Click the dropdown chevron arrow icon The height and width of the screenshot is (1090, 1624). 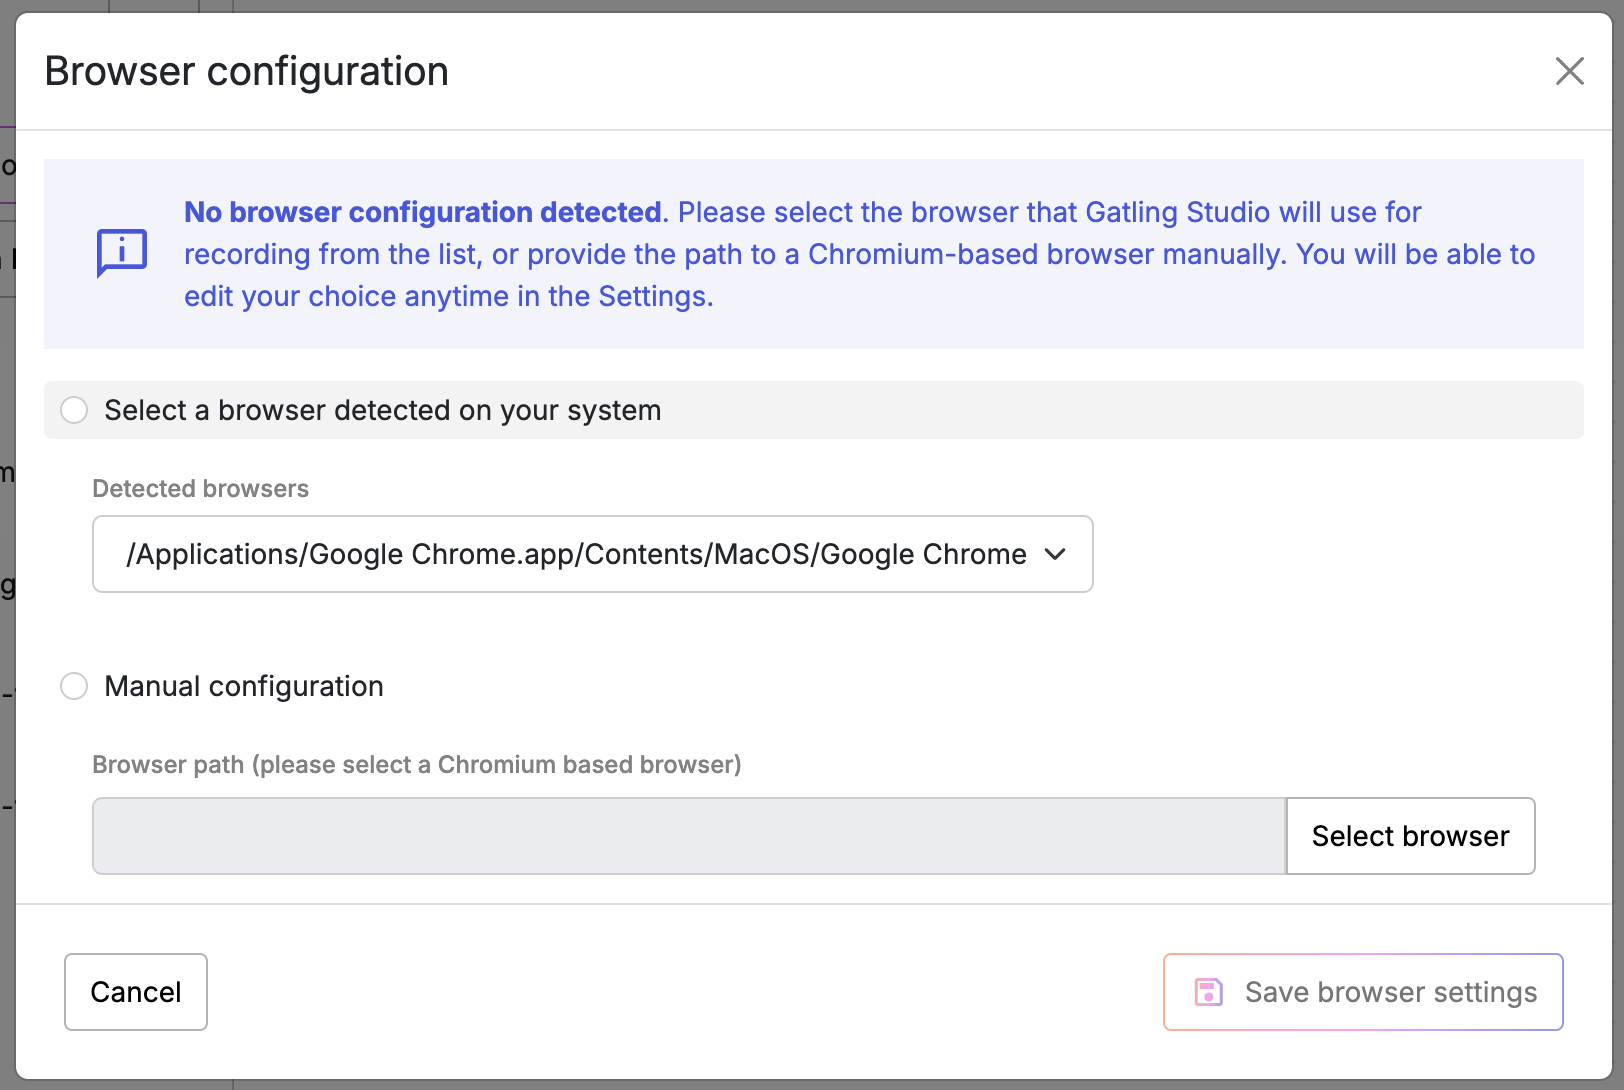click(x=1055, y=554)
